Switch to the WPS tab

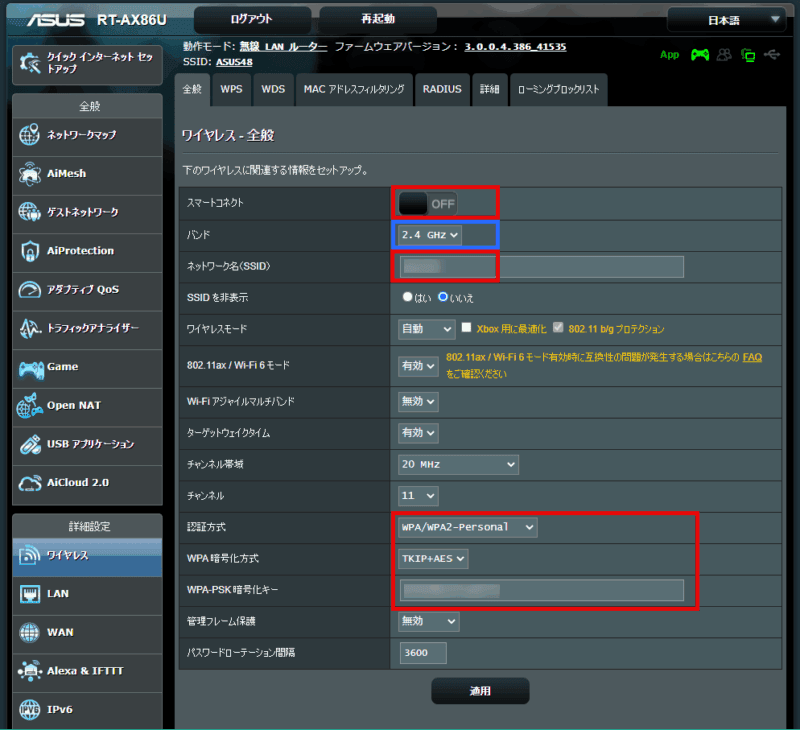pos(231,89)
